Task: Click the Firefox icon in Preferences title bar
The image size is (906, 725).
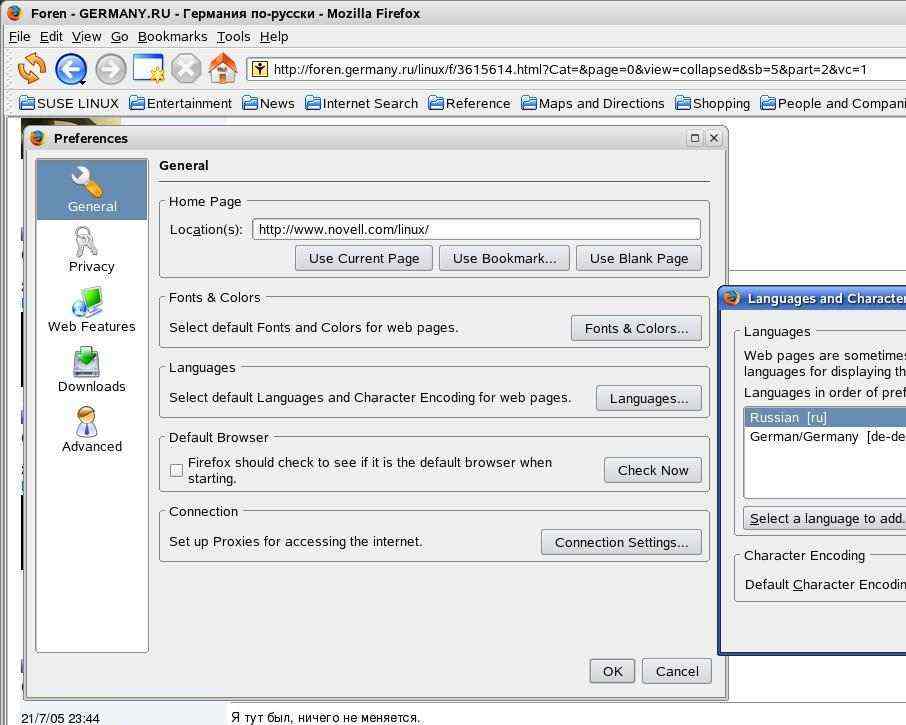Action: [38, 138]
